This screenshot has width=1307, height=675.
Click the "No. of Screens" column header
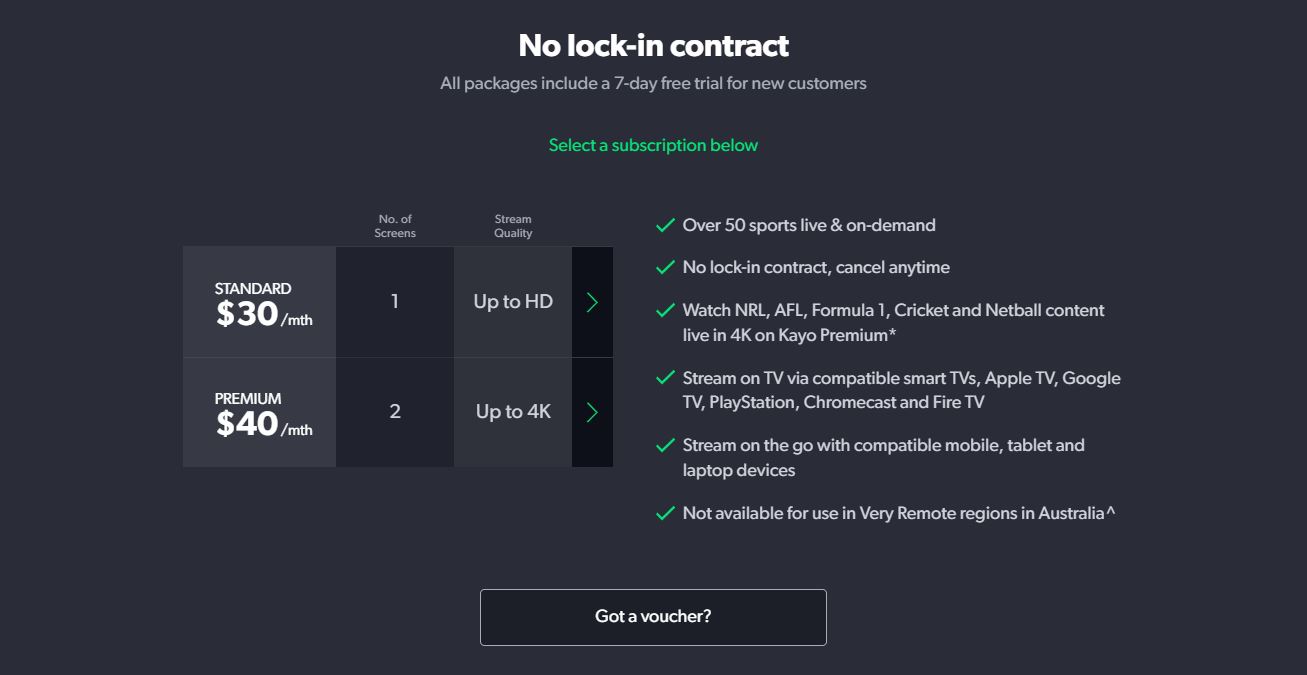[395, 225]
